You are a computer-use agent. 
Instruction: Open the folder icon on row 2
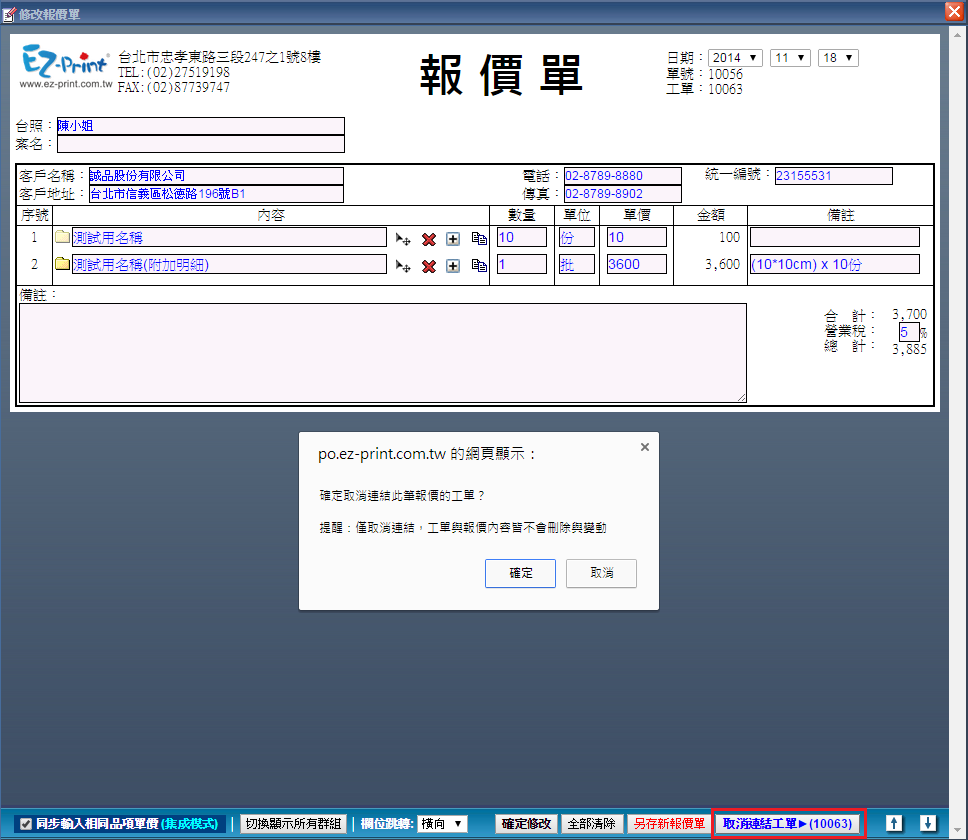(63, 265)
